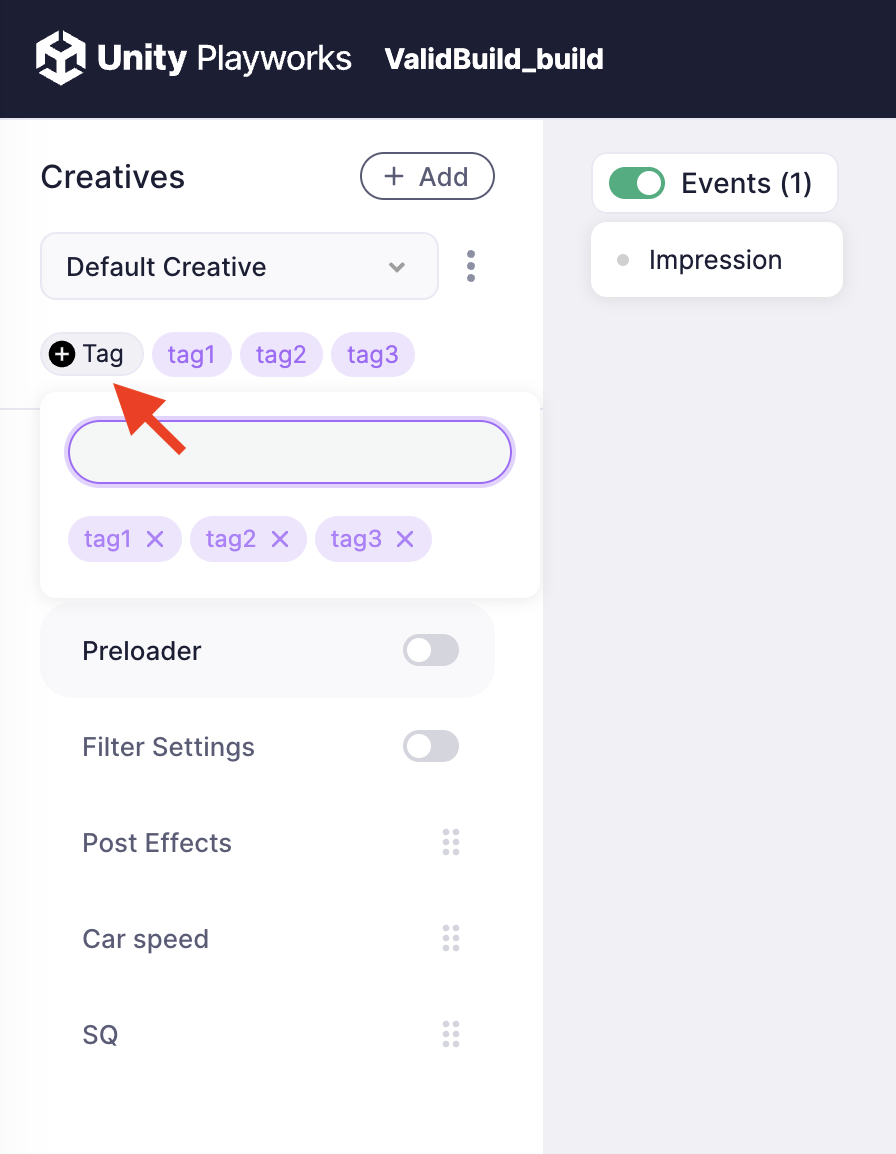This screenshot has height=1154, width=896.
Task: Disable the Events toggle
Action: [637, 183]
